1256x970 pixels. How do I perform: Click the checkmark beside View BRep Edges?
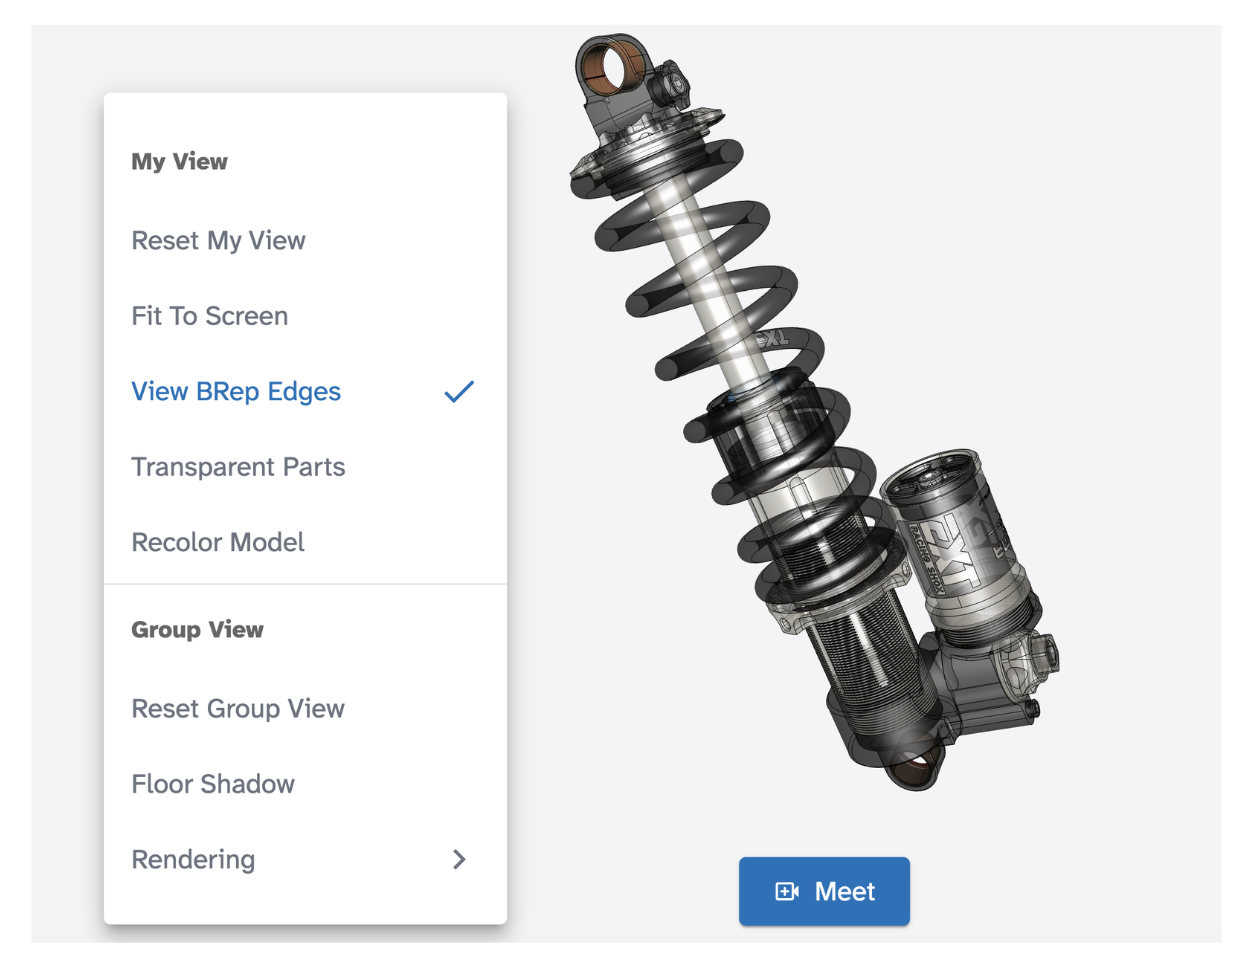coord(459,391)
